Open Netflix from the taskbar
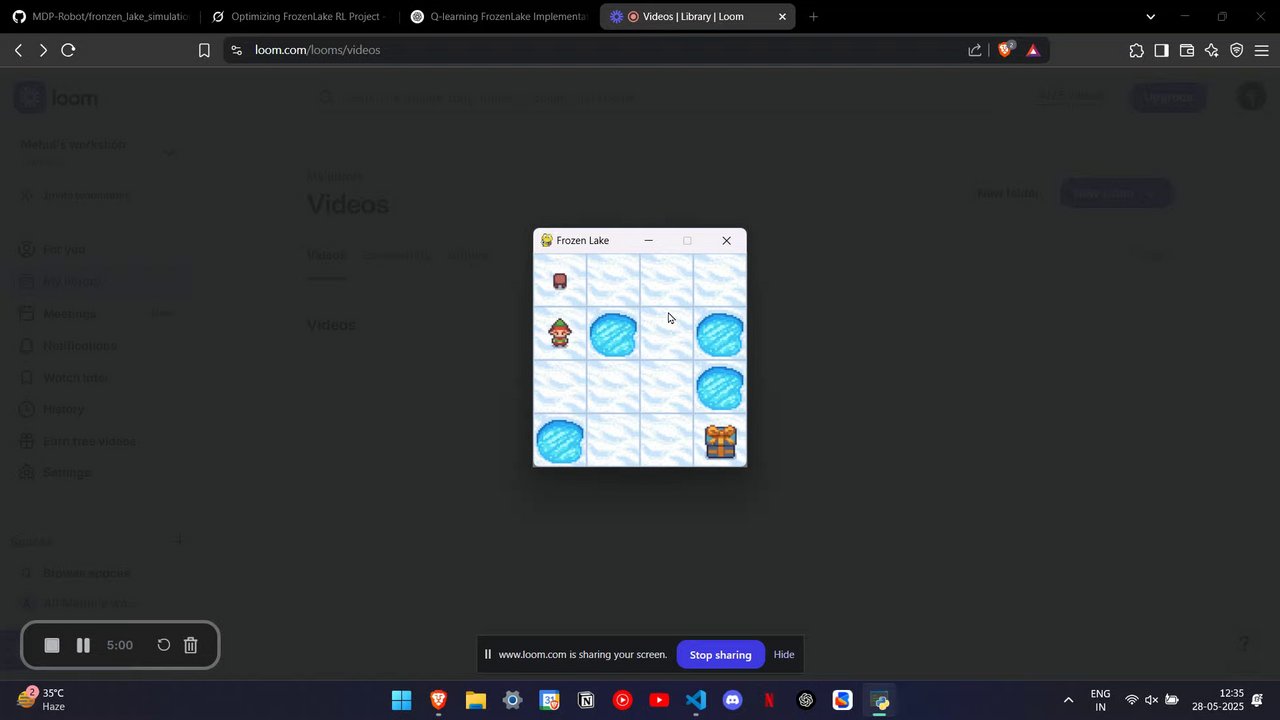Image resolution: width=1280 pixels, height=720 pixels. coord(769,700)
